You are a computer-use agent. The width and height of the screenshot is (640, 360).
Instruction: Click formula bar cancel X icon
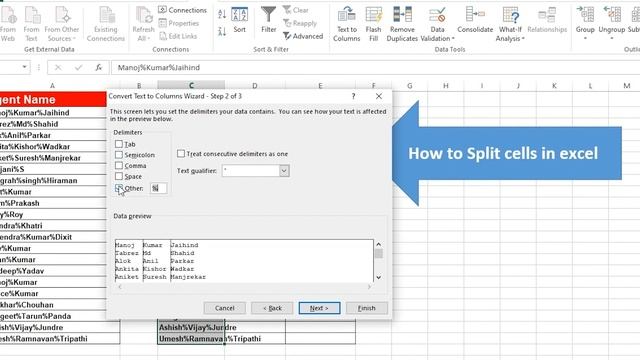pos(58,67)
